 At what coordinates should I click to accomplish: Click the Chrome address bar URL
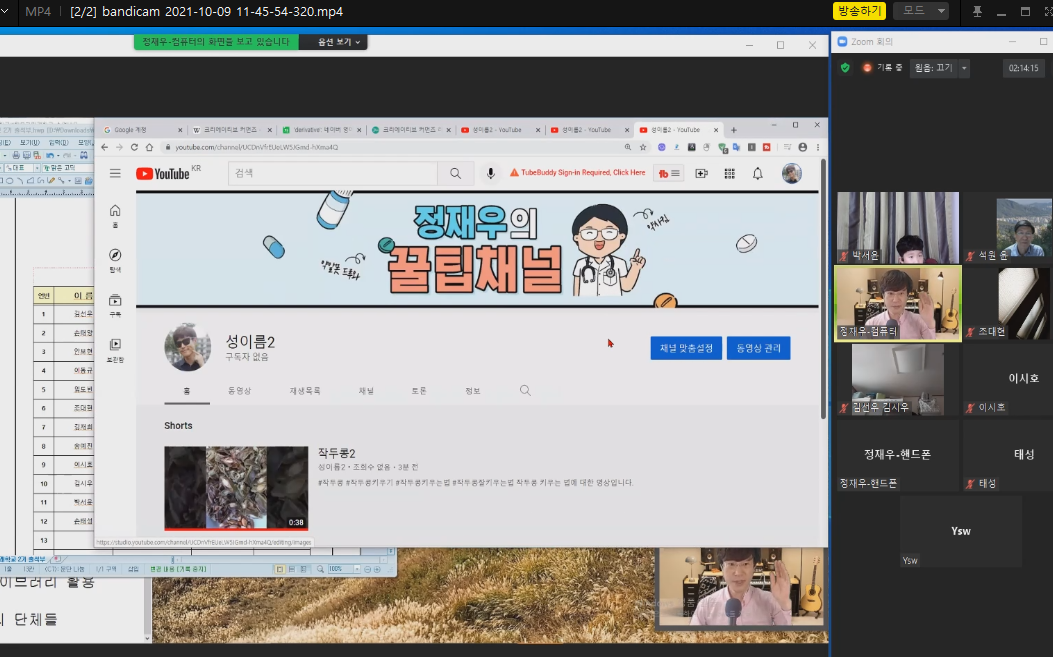point(257,147)
